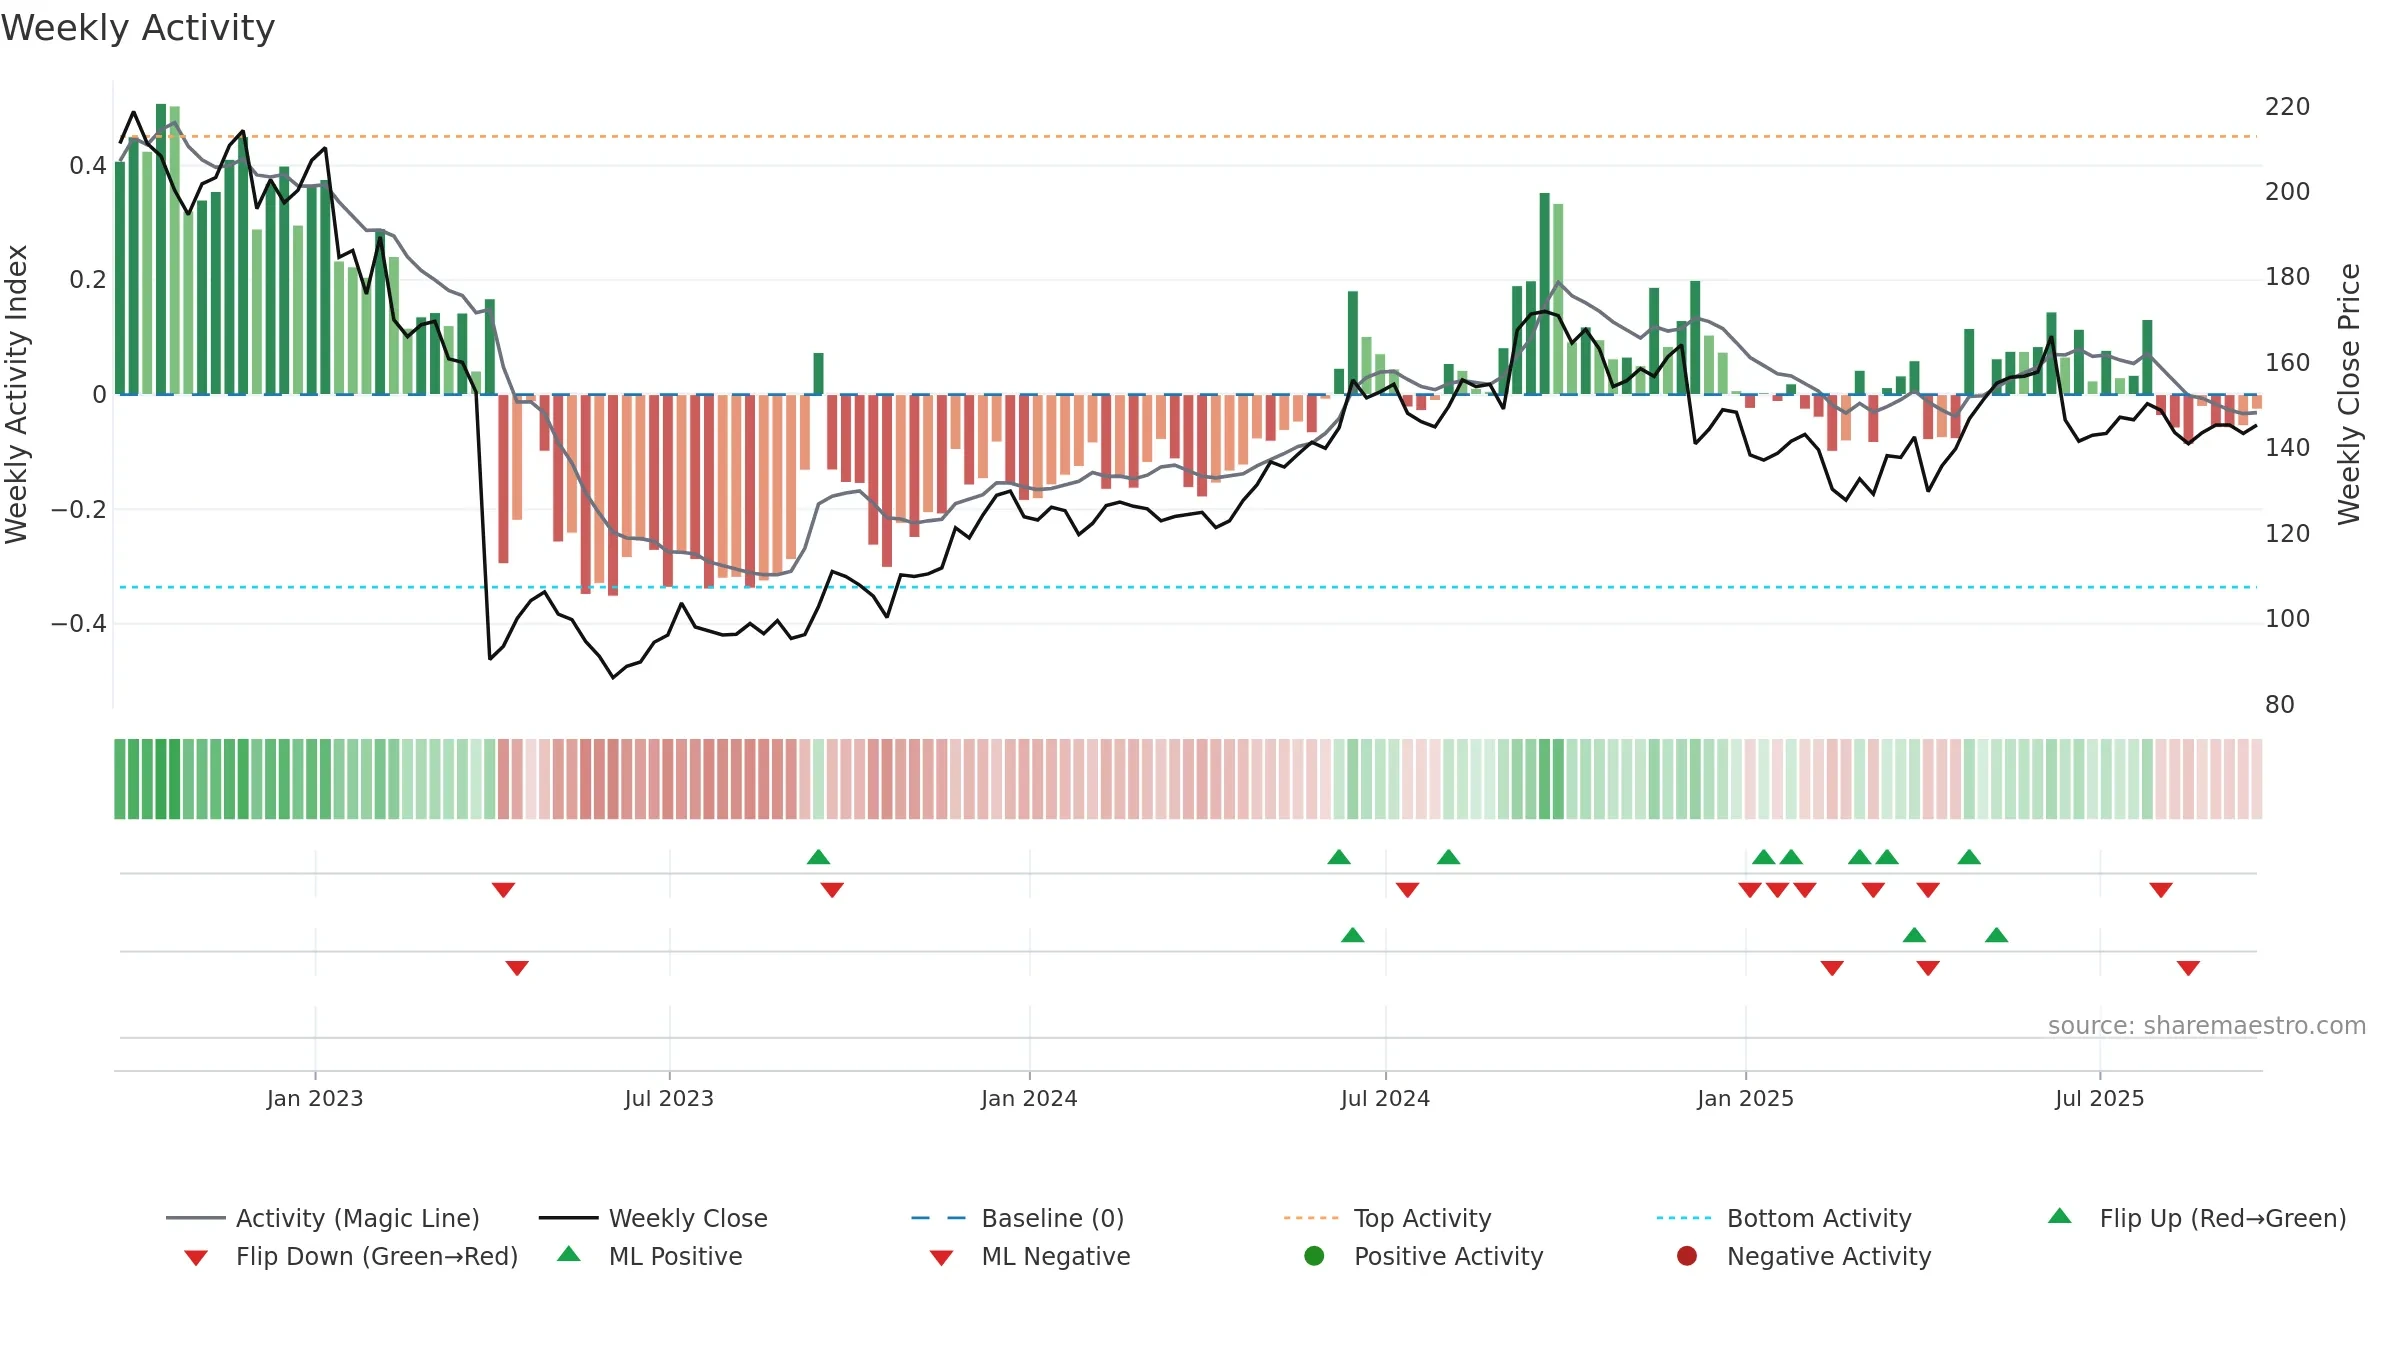The height and width of the screenshot is (1350, 2400).
Task: Toggle Top Activity legend entry
Action: click(1387, 1218)
